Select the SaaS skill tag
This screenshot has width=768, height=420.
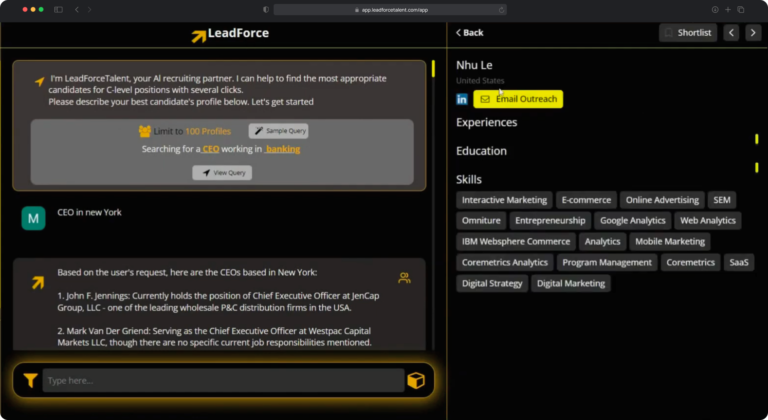click(739, 263)
